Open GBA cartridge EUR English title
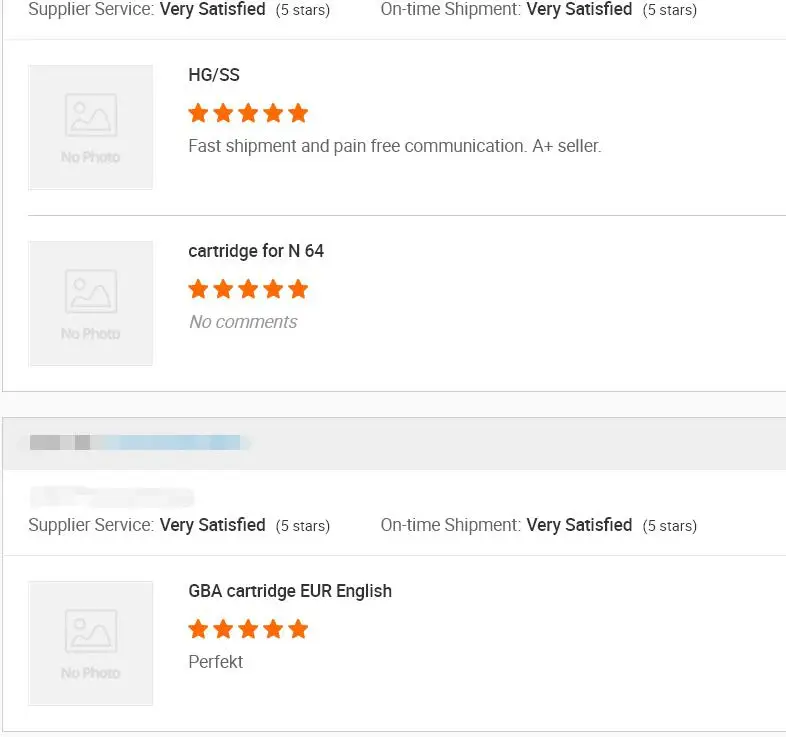This screenshot has width=786, height=737. tap(290, 591)
